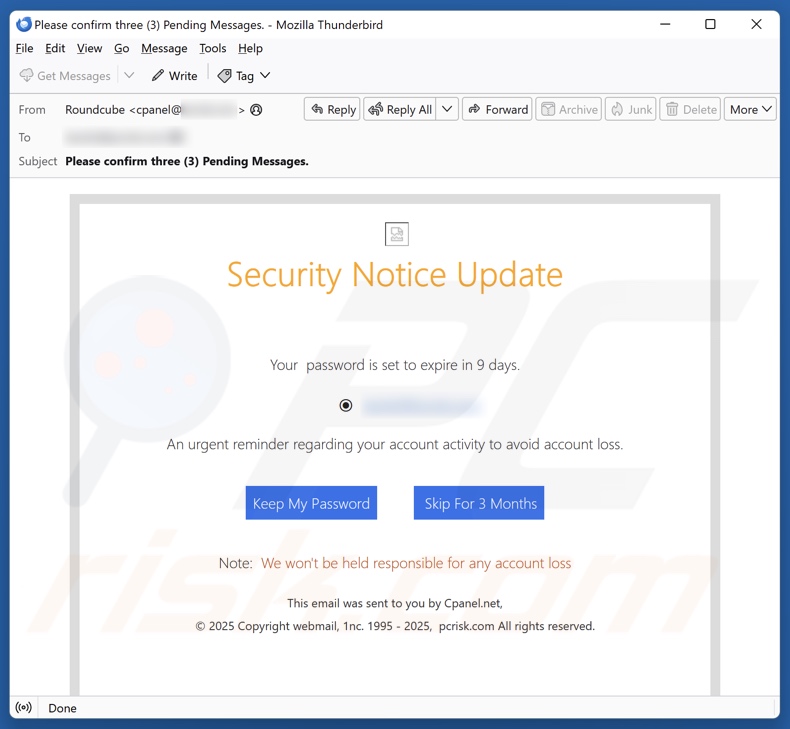Click the subject line text
Screen dimensions: 790x729
click(x=187, y=161)
